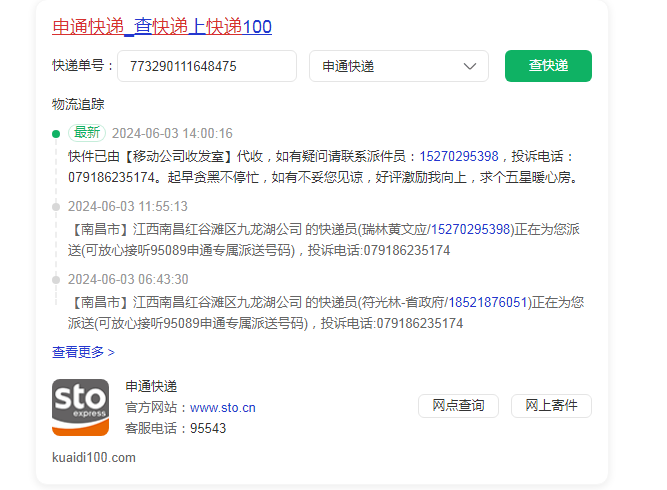The width and height of the screenshot is (667, 490).
Task: Click the 最新 badge on the latest entry
Action: click(87, 133)
